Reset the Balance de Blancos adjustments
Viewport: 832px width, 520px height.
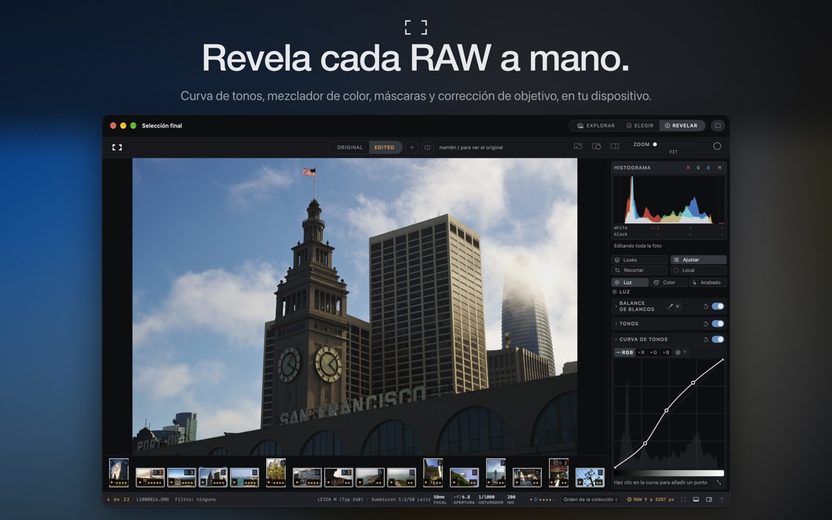[705, 307]
